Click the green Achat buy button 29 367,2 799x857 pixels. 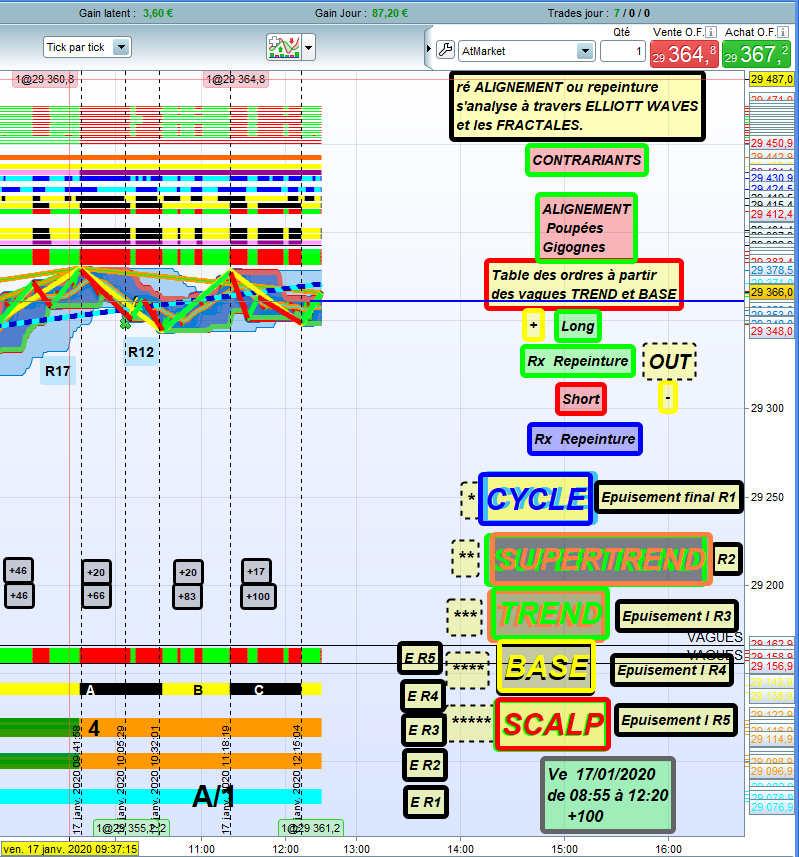[756, 54]
